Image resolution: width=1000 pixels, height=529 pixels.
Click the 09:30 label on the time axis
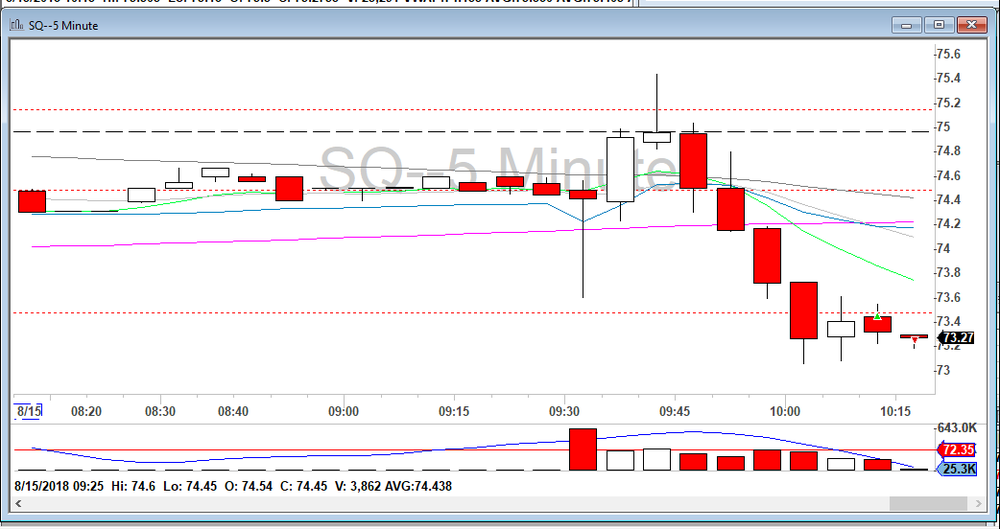(x=564, y=411)
